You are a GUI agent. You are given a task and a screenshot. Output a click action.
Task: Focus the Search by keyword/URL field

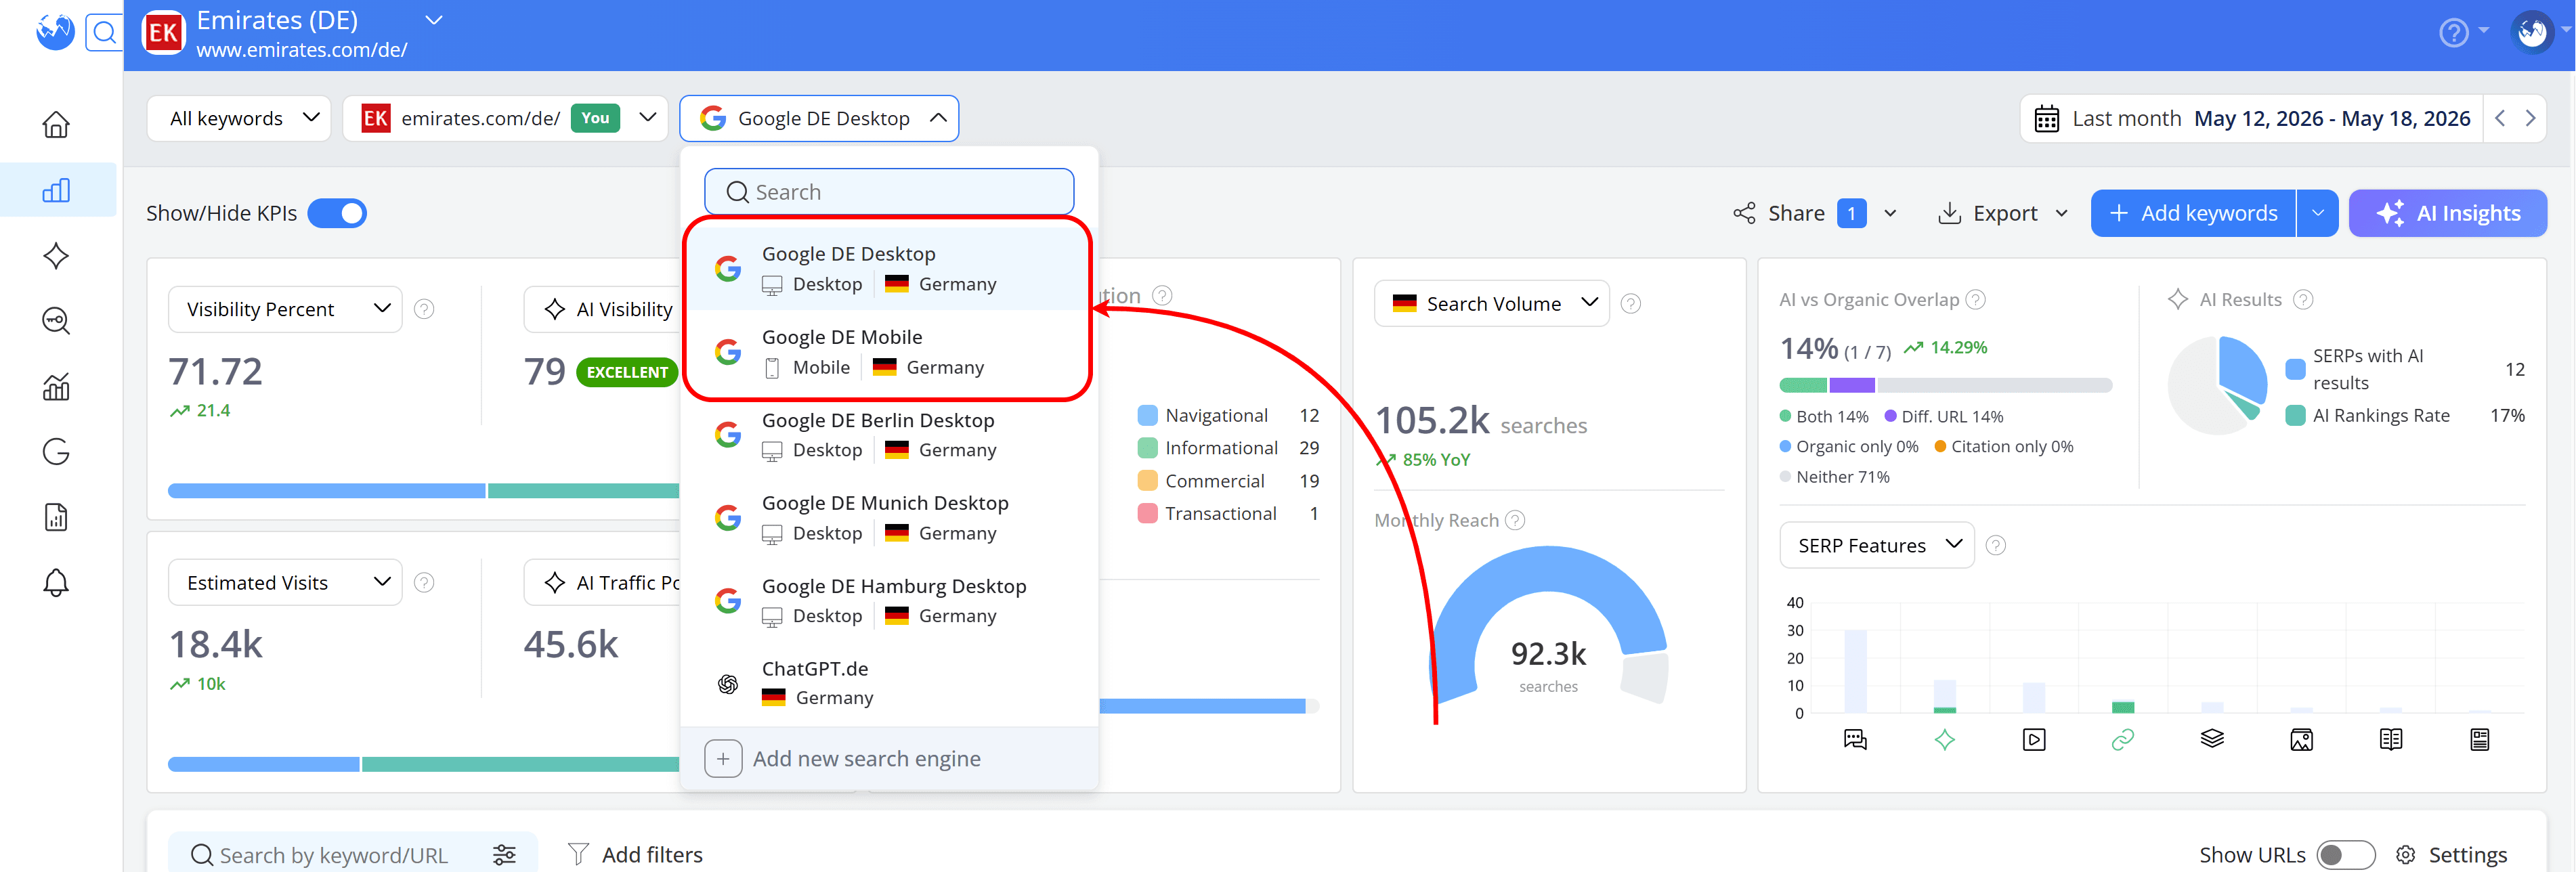click(335, 855)
